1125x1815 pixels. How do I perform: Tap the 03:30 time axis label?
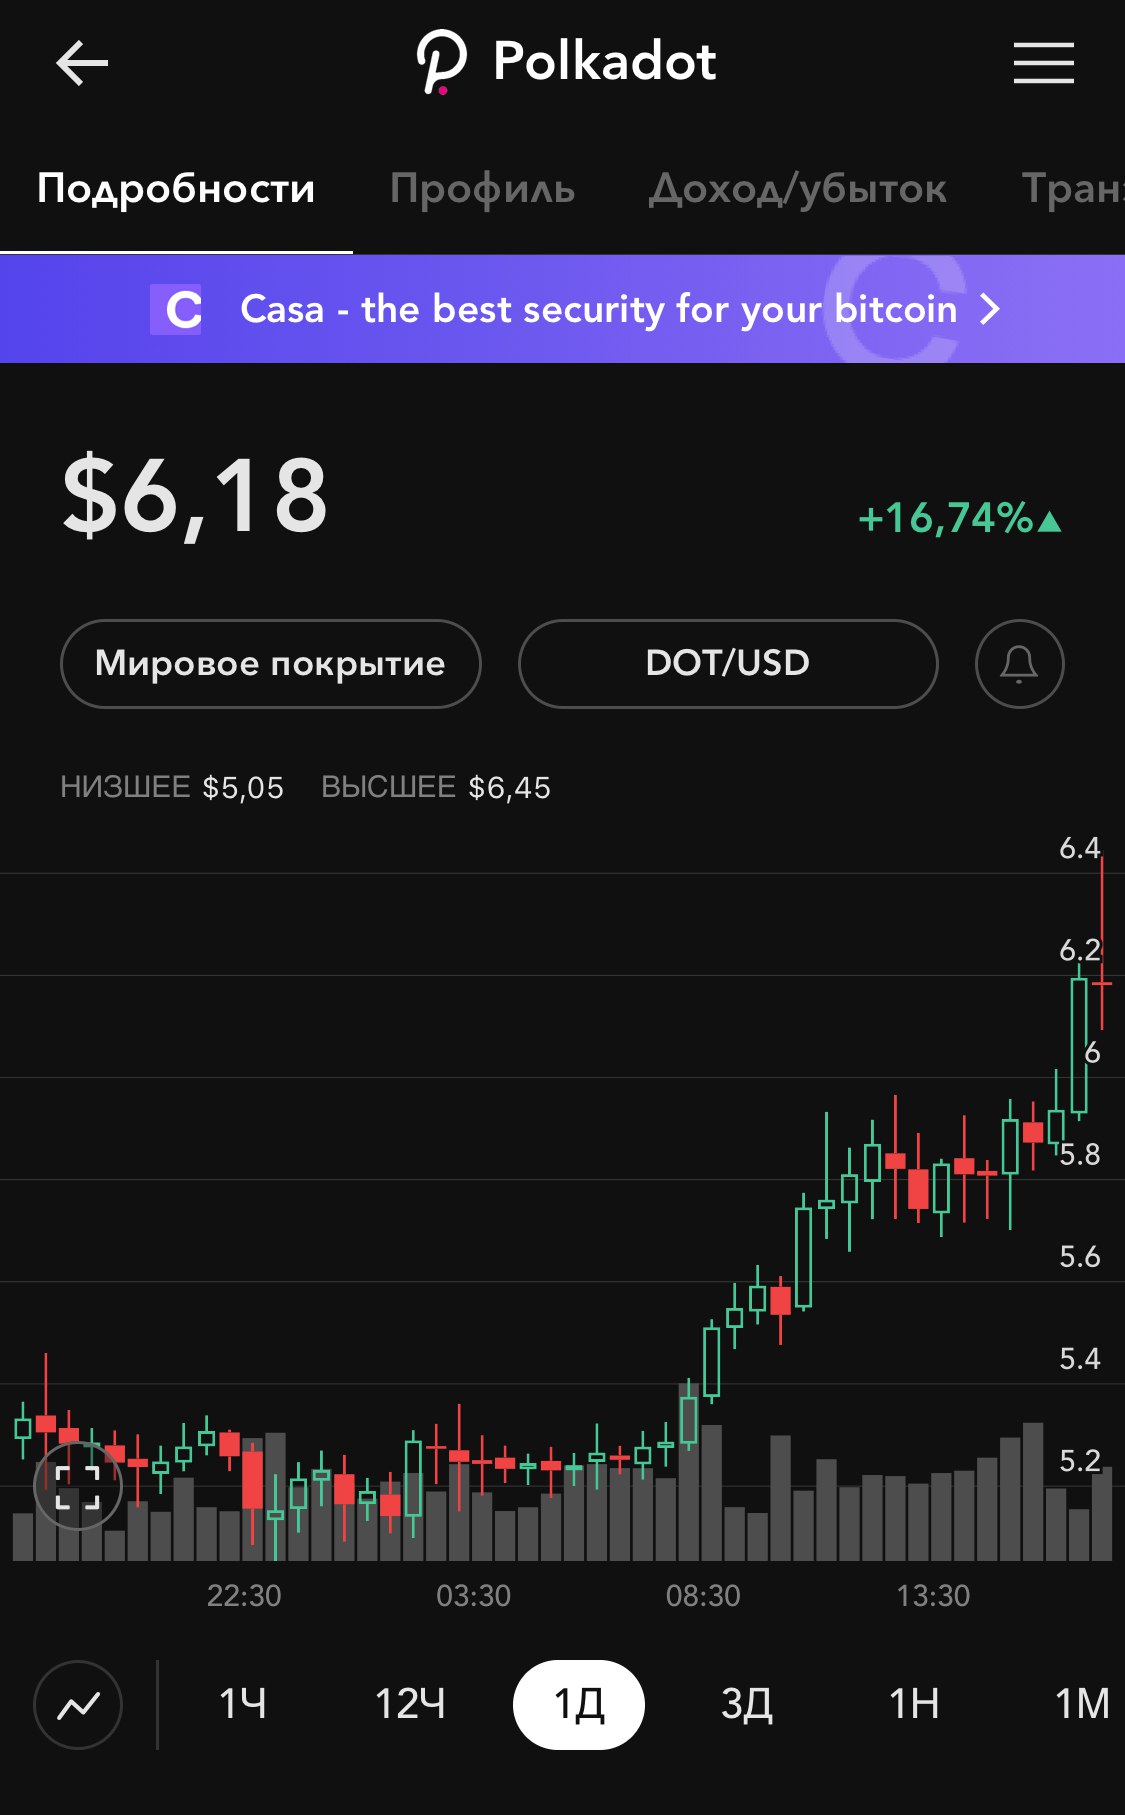point(474,1596)
